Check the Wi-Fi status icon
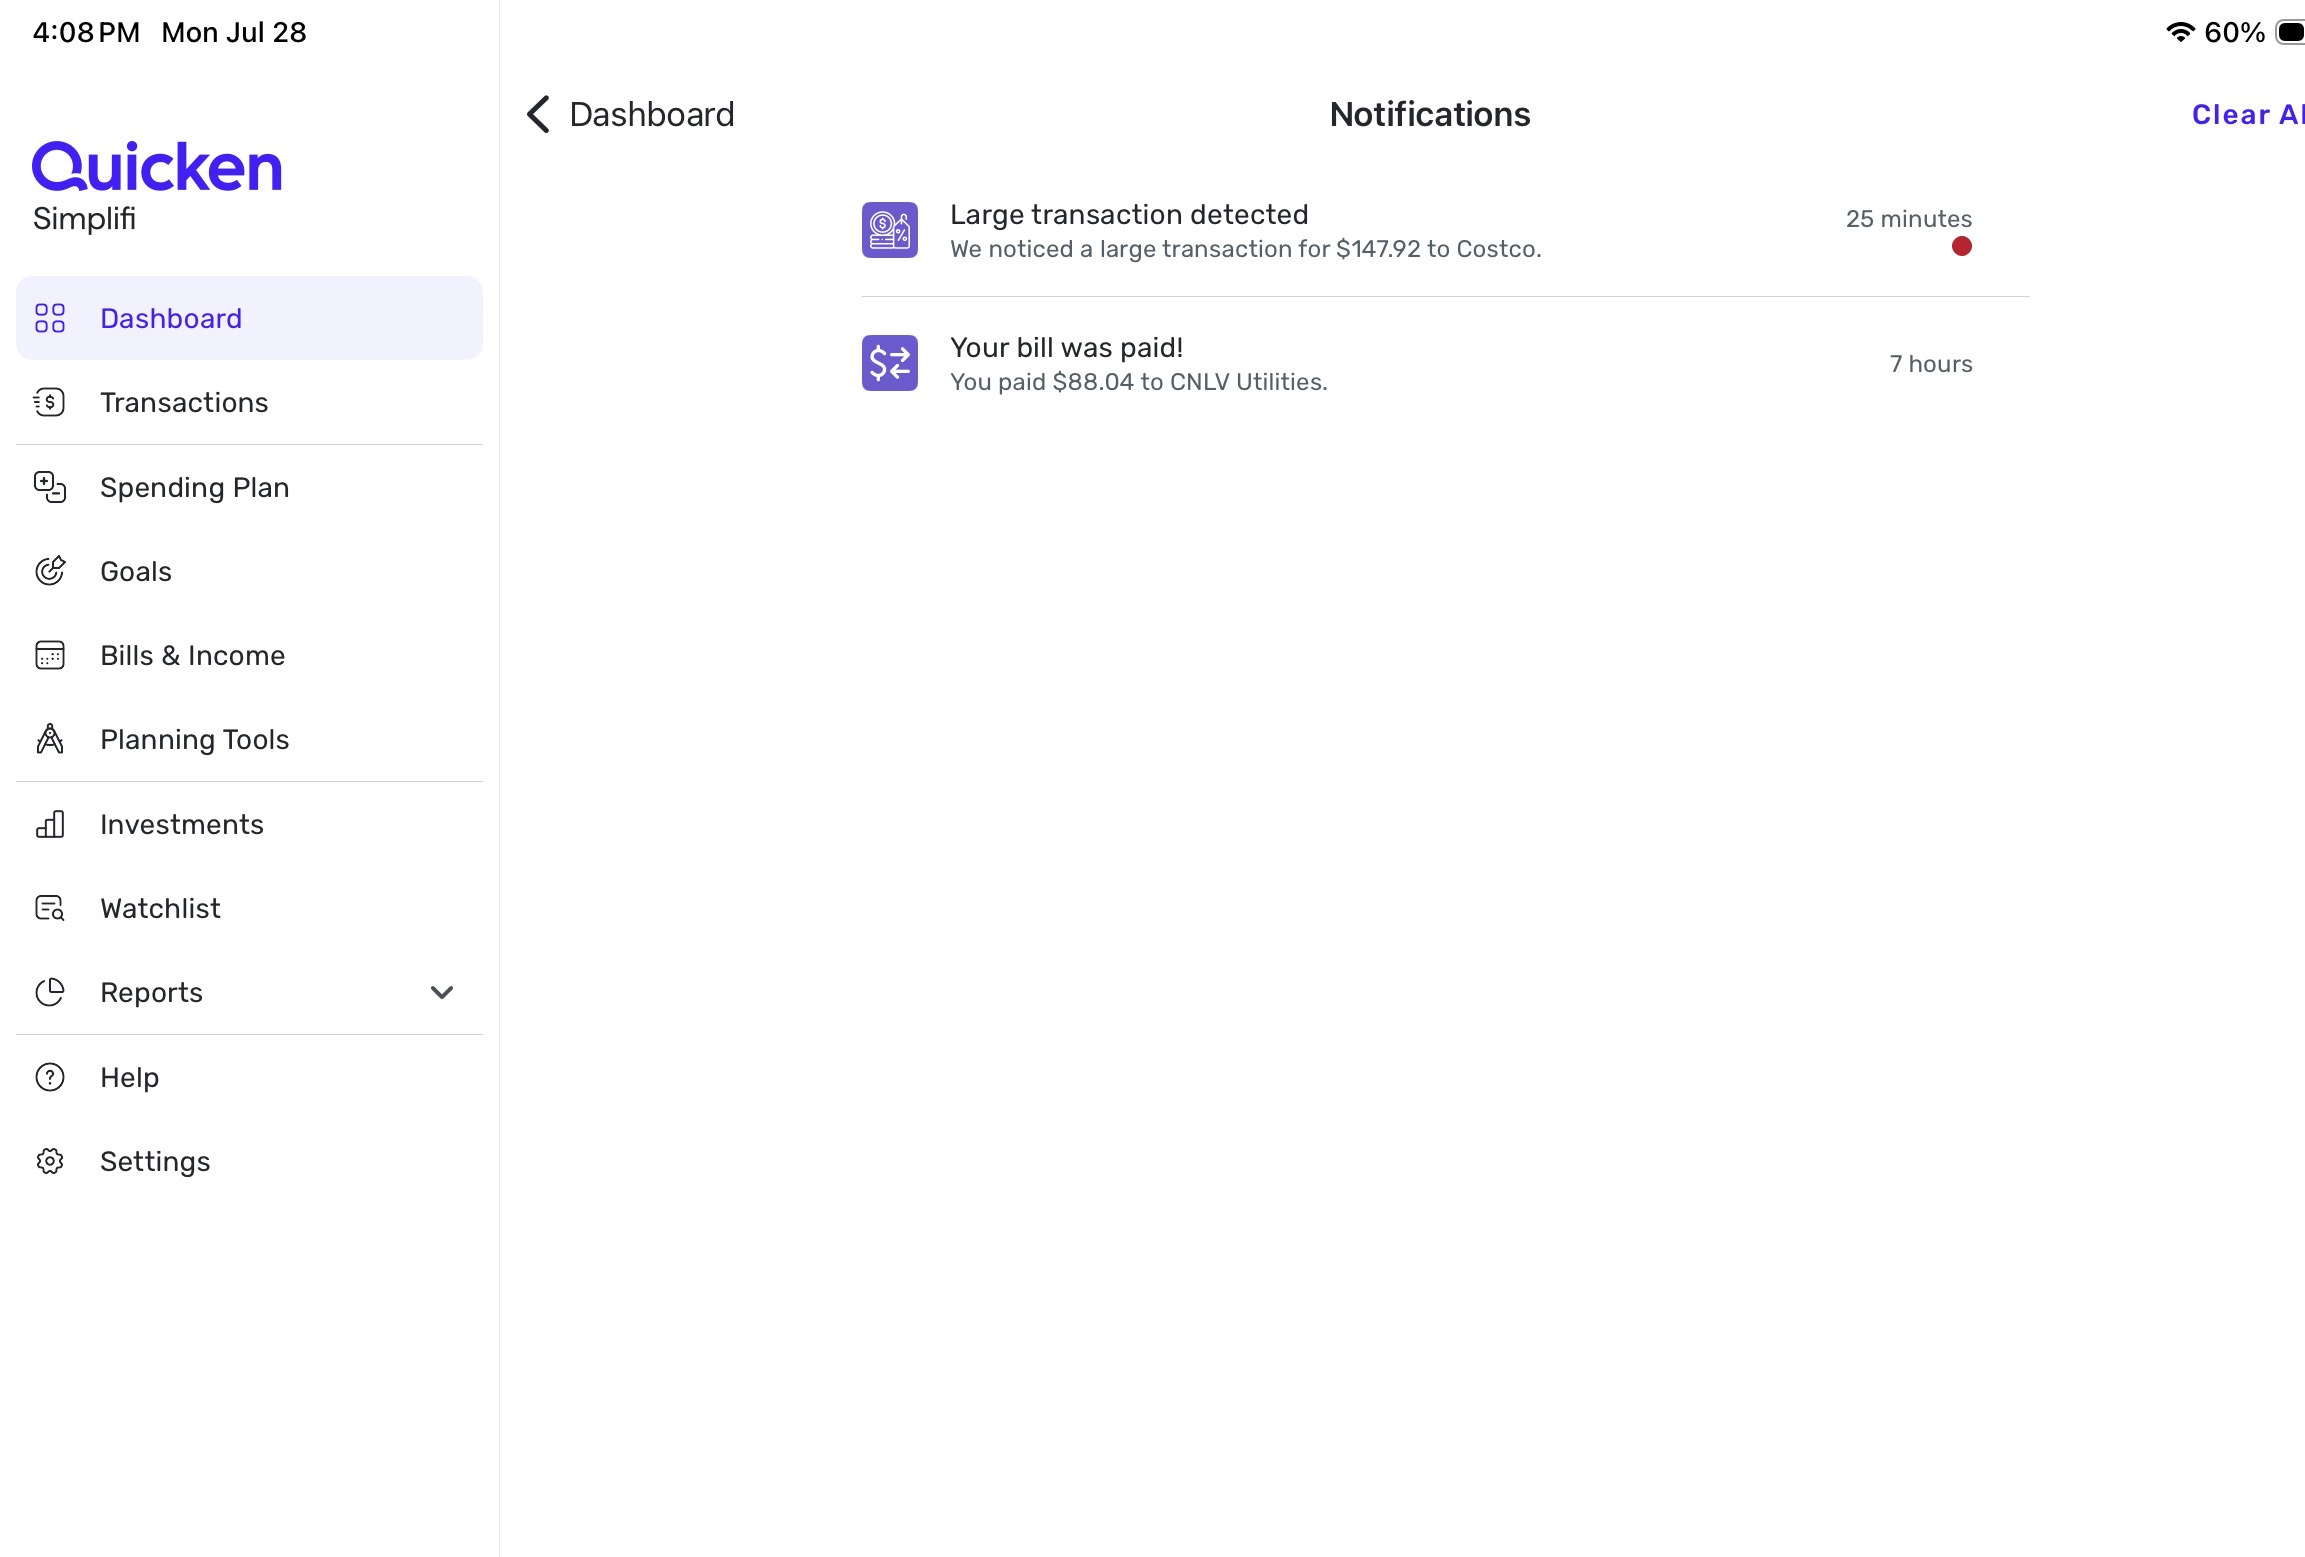The image size is (2305, 1557). (x=2179, y=32)
